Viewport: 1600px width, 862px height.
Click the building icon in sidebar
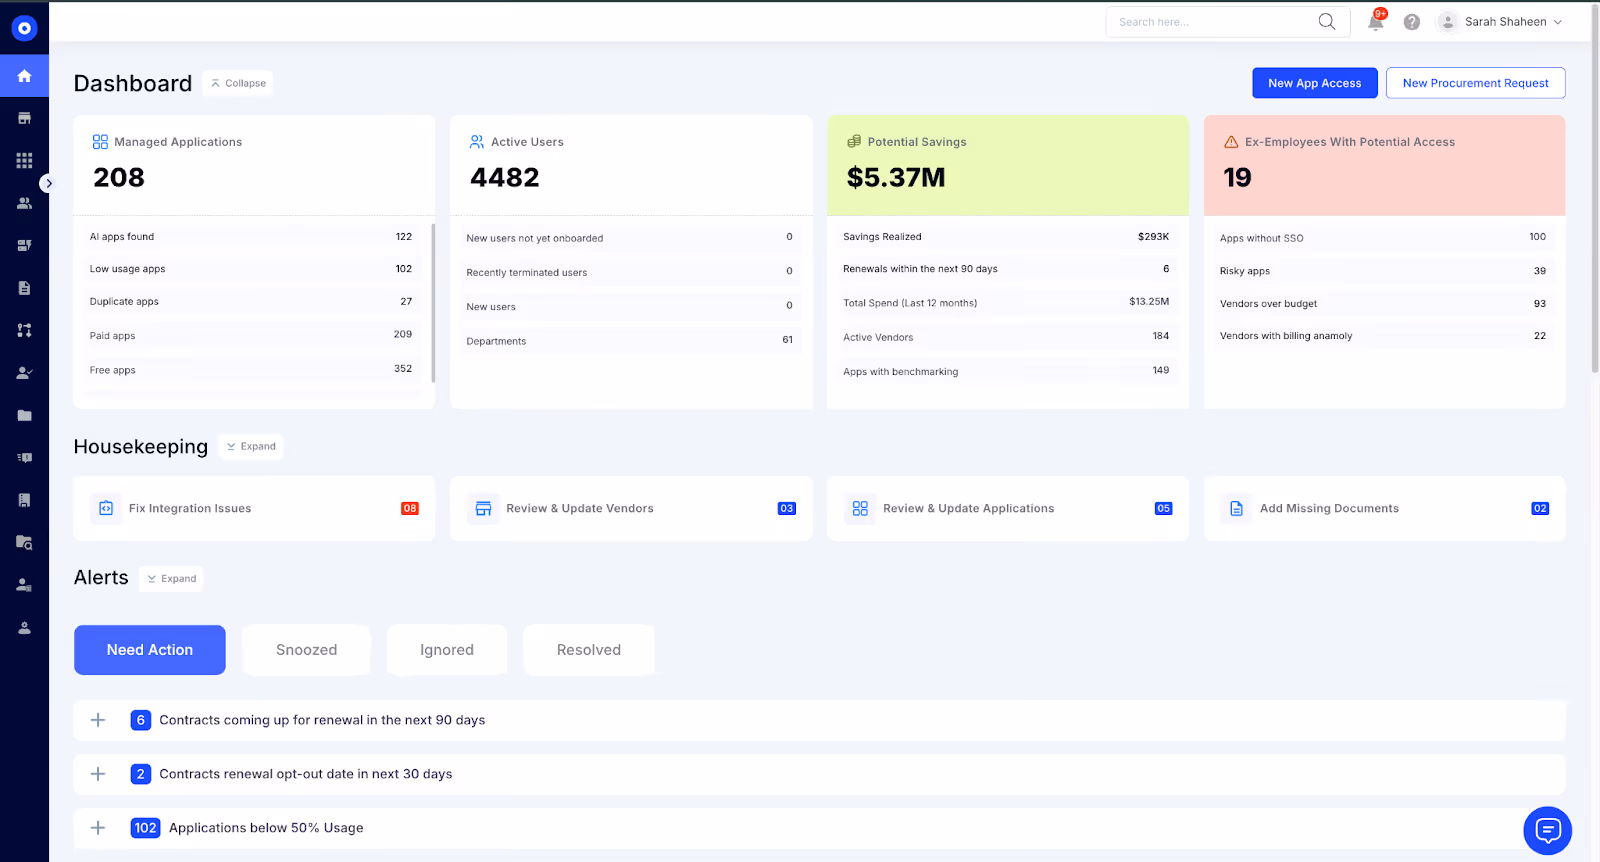24,500
